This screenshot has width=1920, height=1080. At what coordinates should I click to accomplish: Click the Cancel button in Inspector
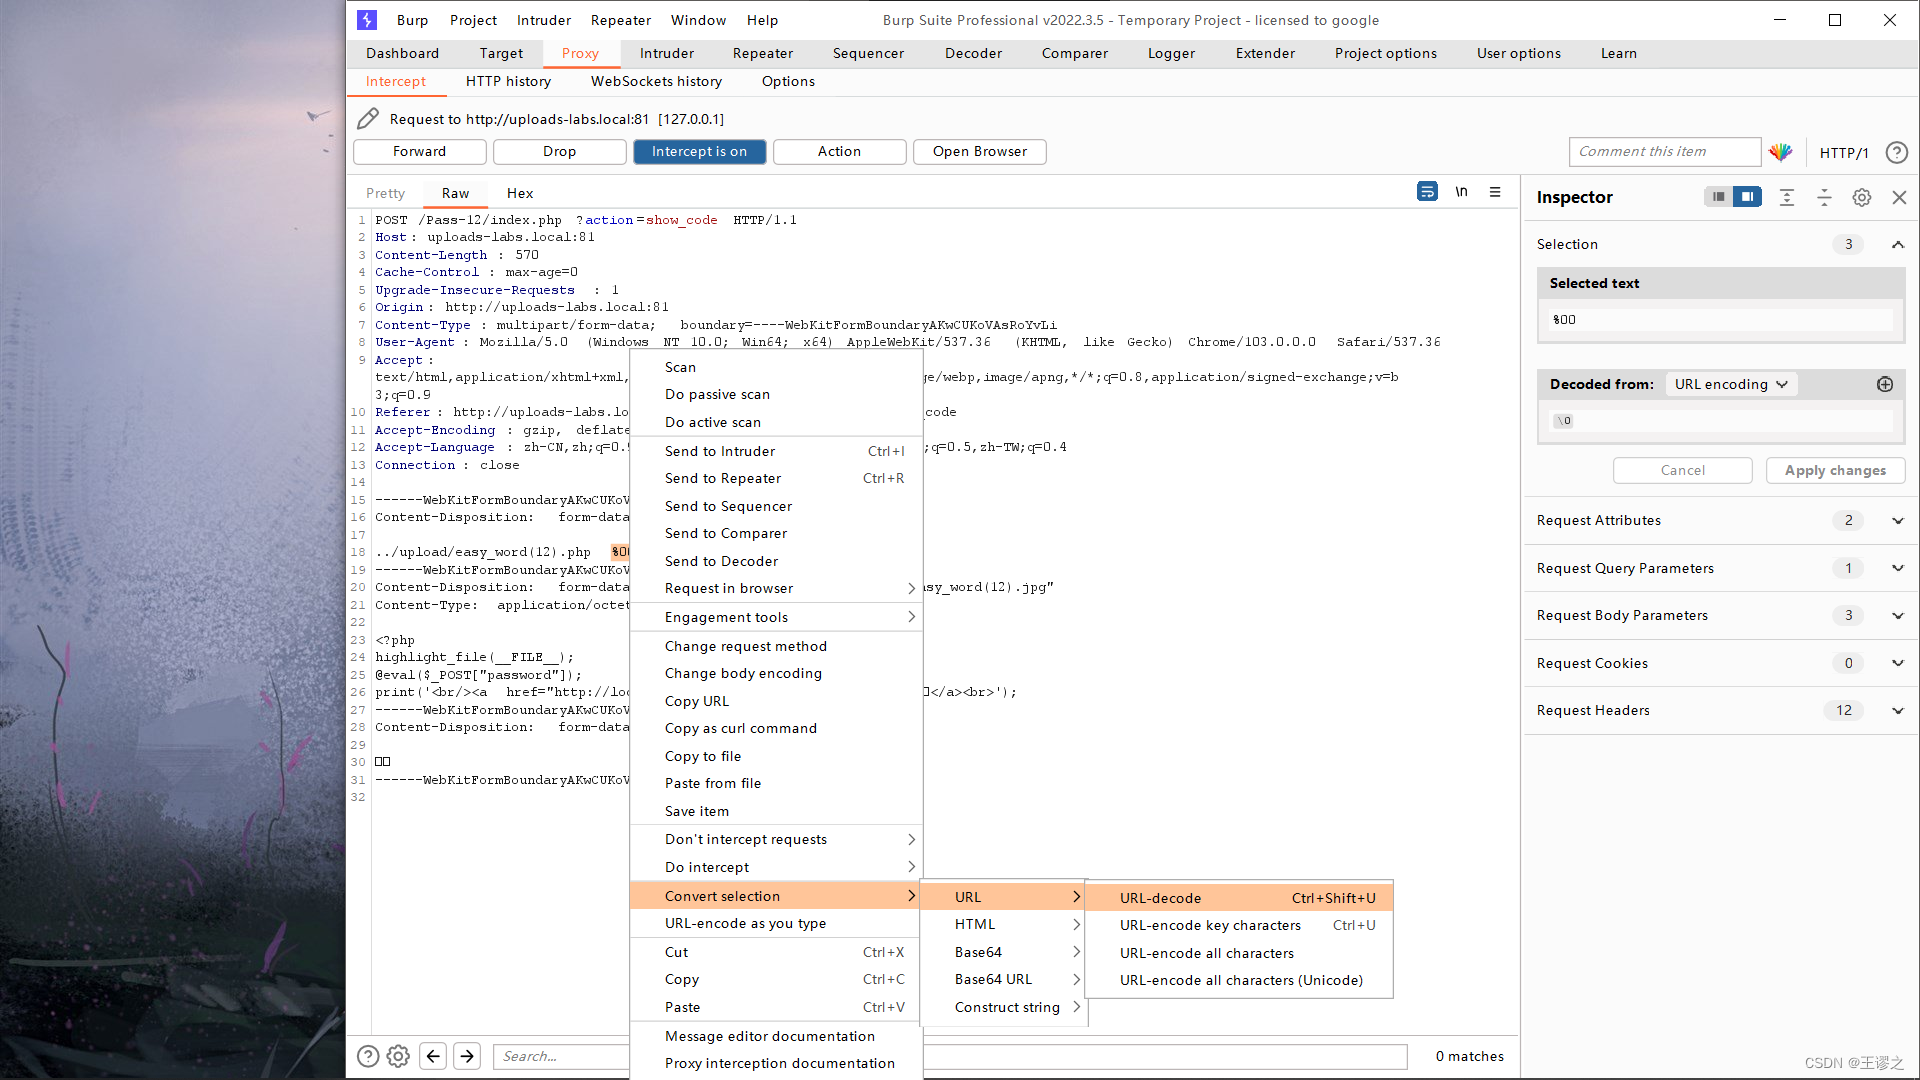click(x=1683, y=470)
